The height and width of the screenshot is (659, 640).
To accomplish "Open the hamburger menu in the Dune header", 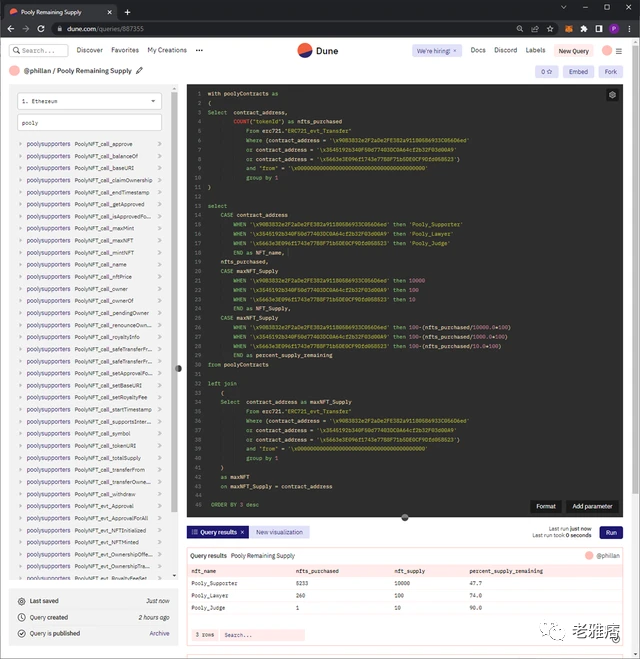I will [x=619, y=51].
